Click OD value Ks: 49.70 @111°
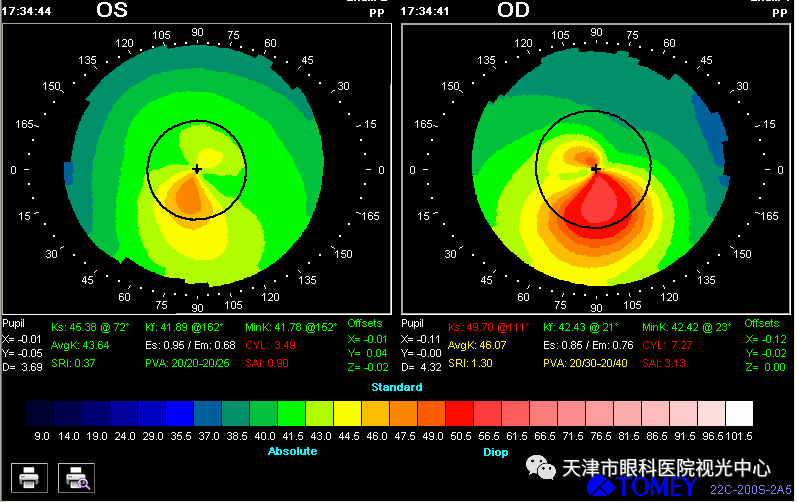 click(489, 328)
